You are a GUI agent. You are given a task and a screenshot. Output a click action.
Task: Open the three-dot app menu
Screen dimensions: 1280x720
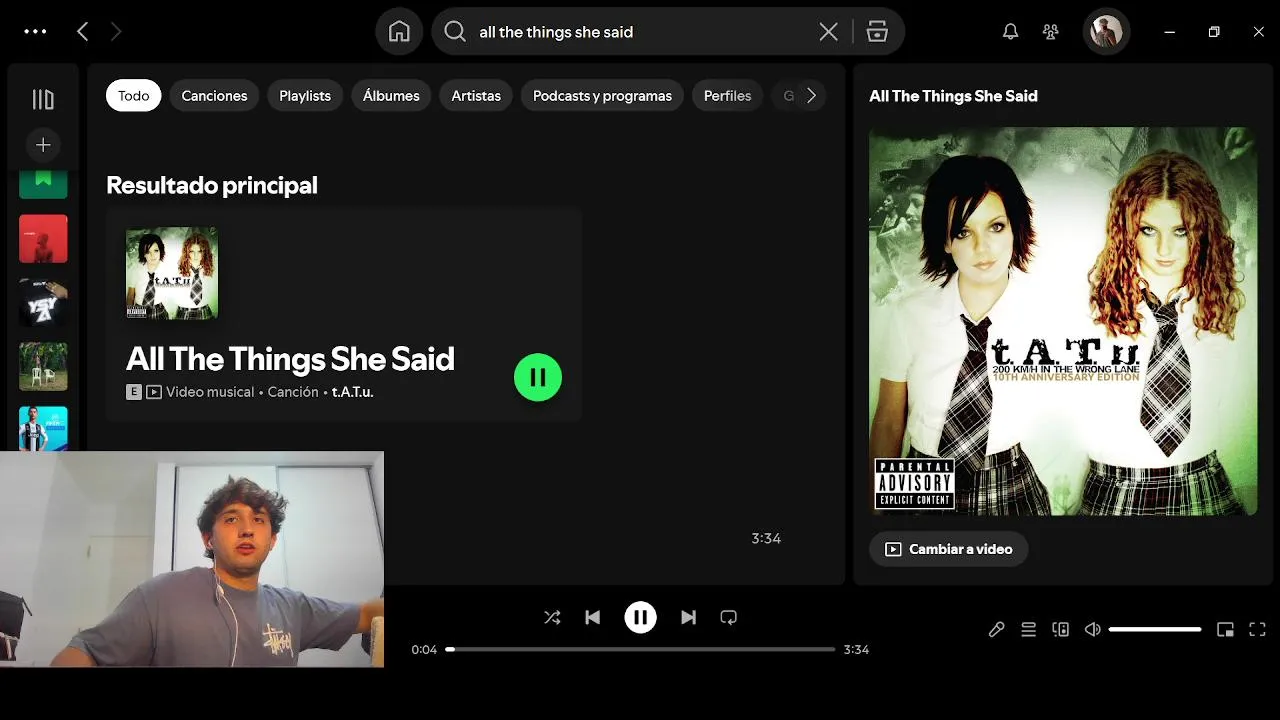35,31
